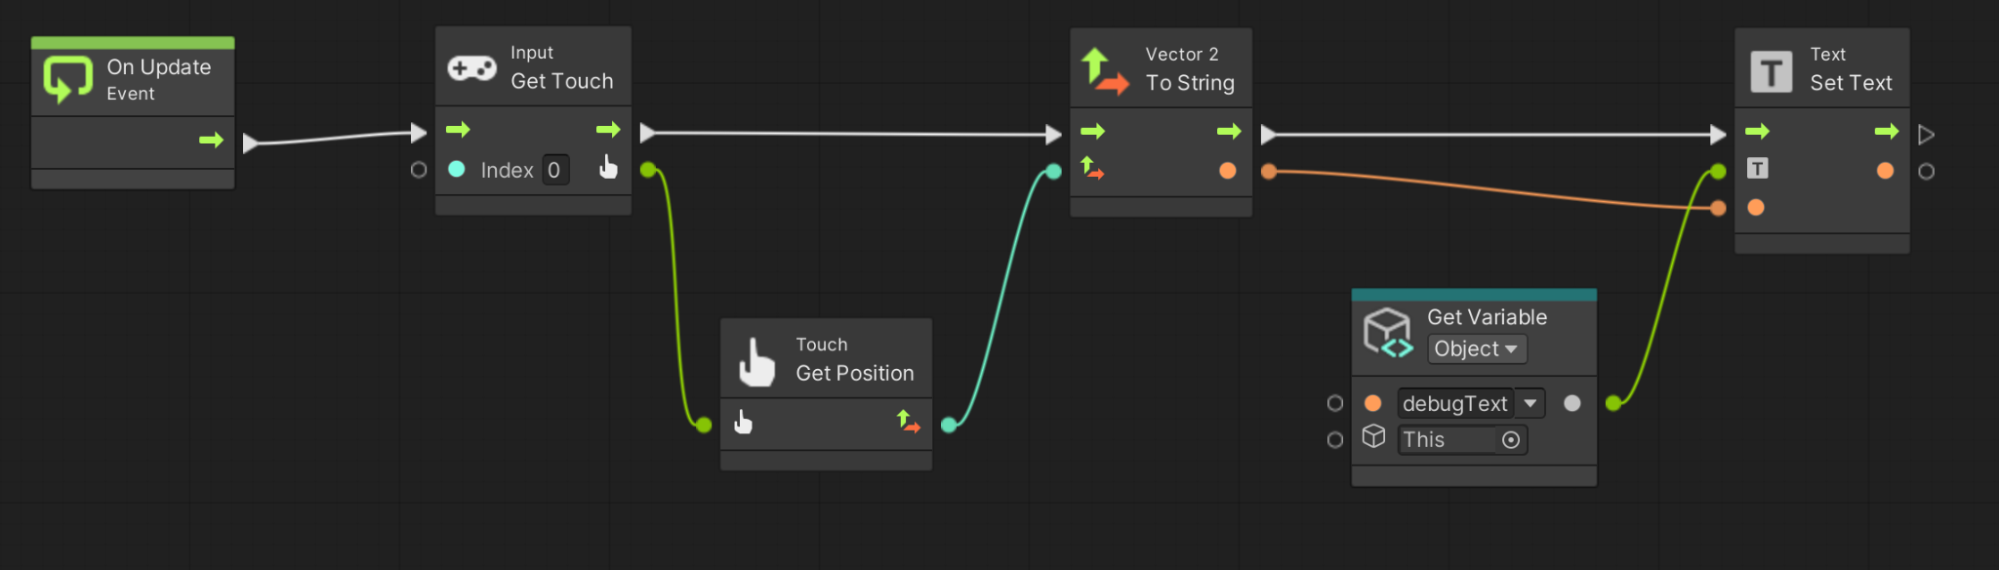The height and width of the screenshot is (571, 1999).
Task: Click the vector input port icon on To String
Action: [x=1093, y=170]
